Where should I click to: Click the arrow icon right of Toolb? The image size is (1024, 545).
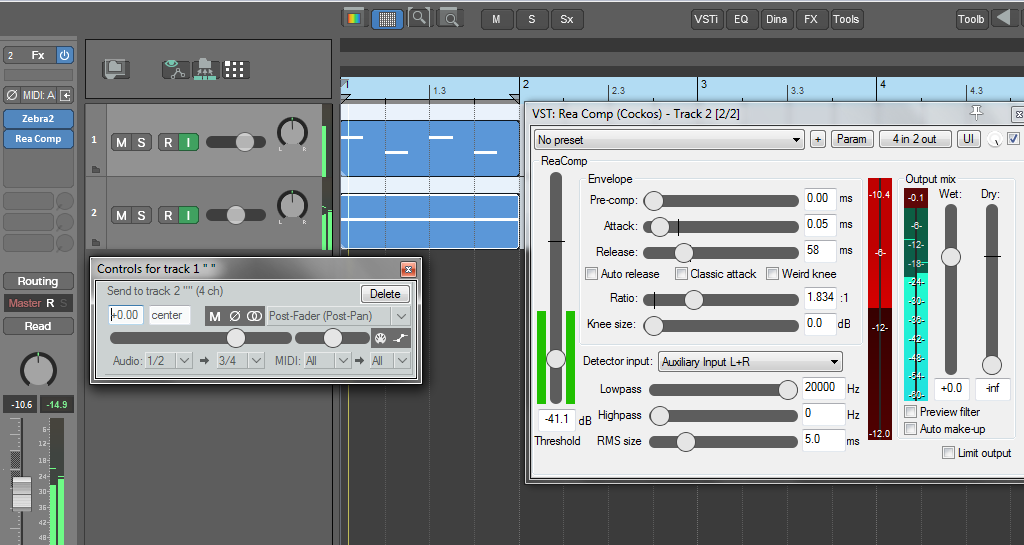point(1002,18)
